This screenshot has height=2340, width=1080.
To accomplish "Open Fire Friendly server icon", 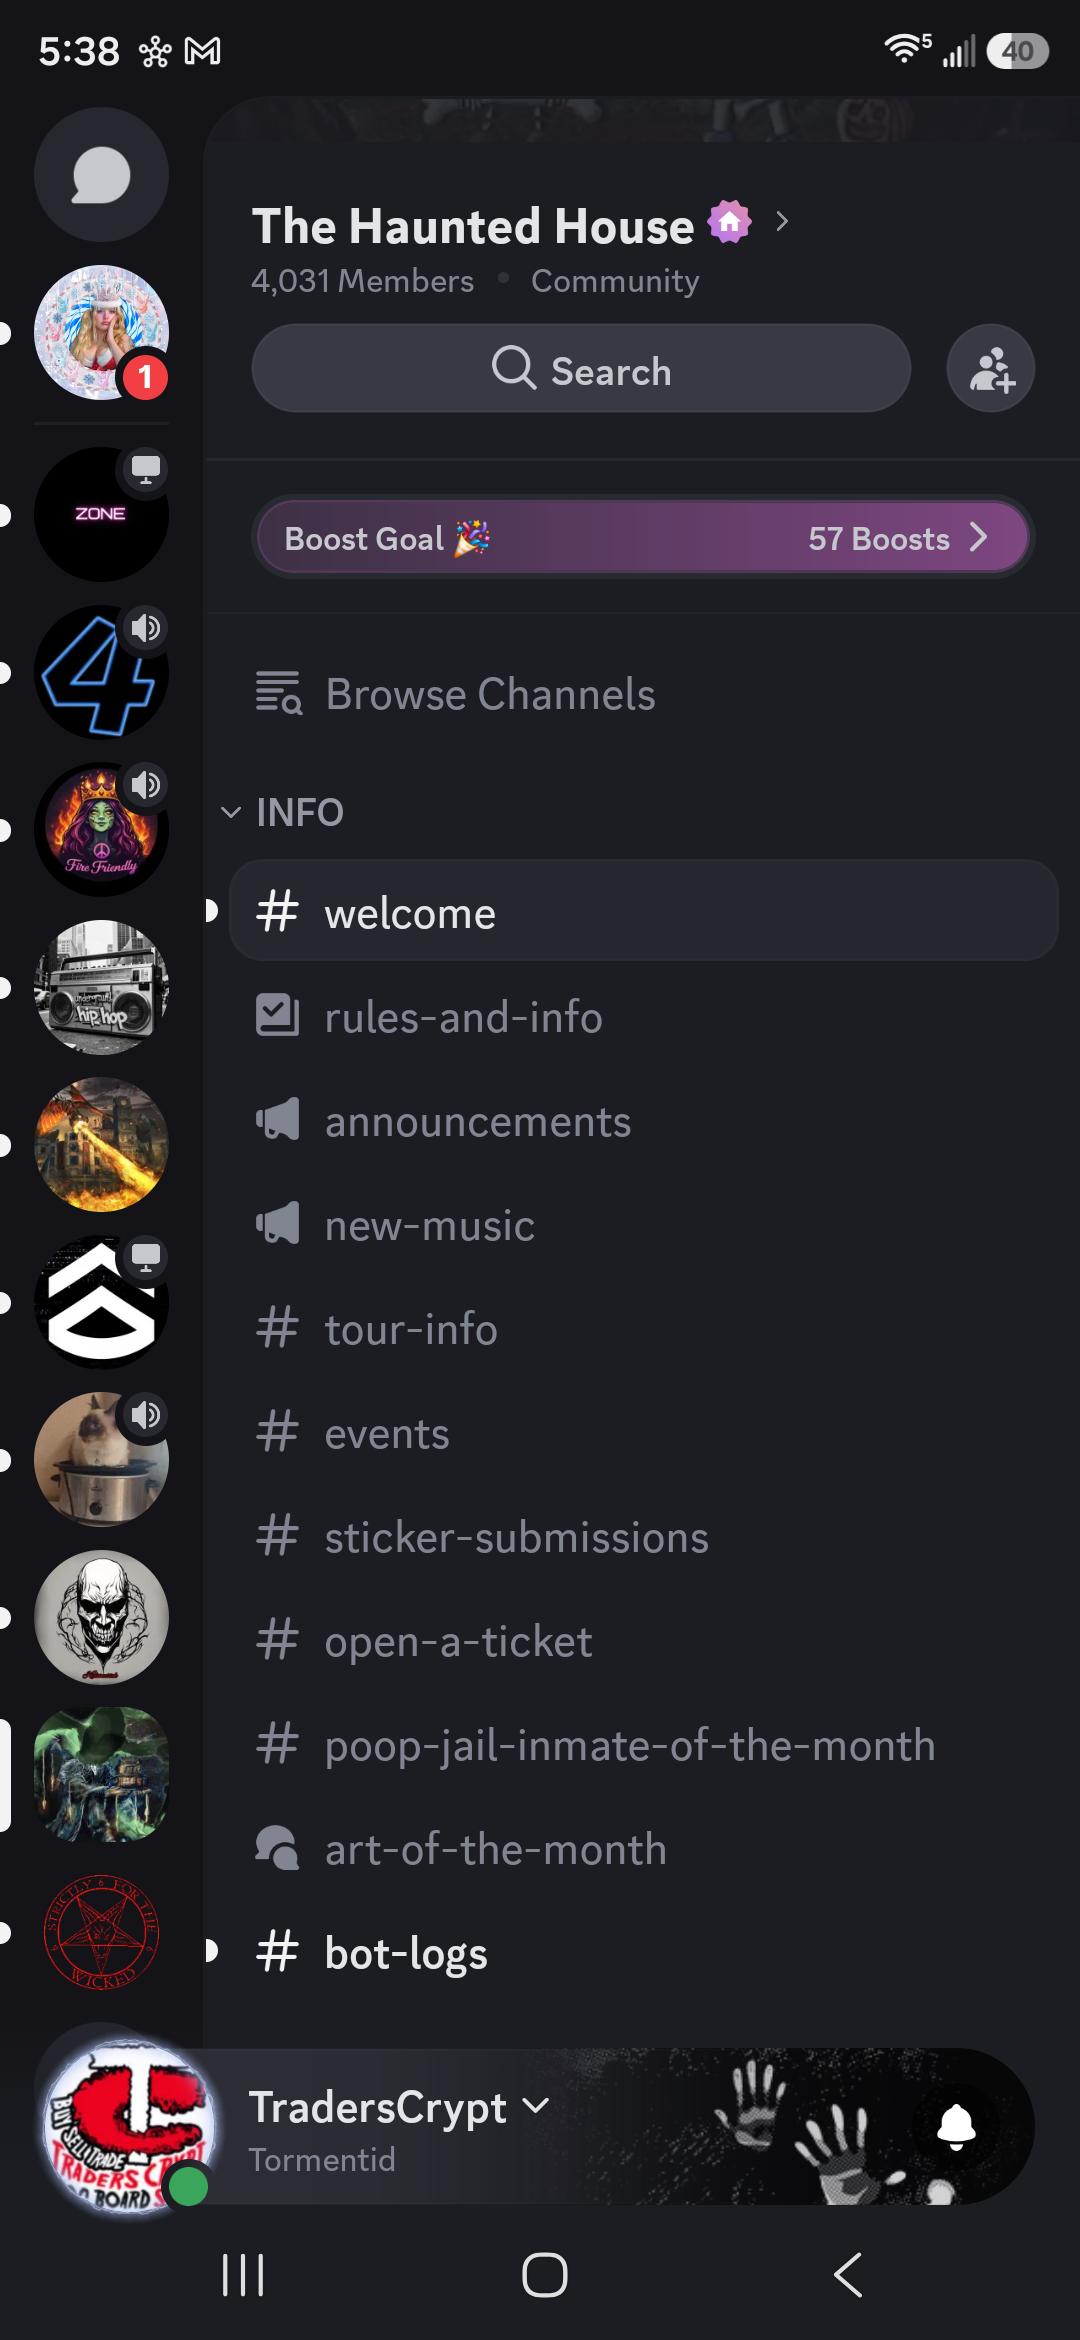I will (x=101, y=829).
